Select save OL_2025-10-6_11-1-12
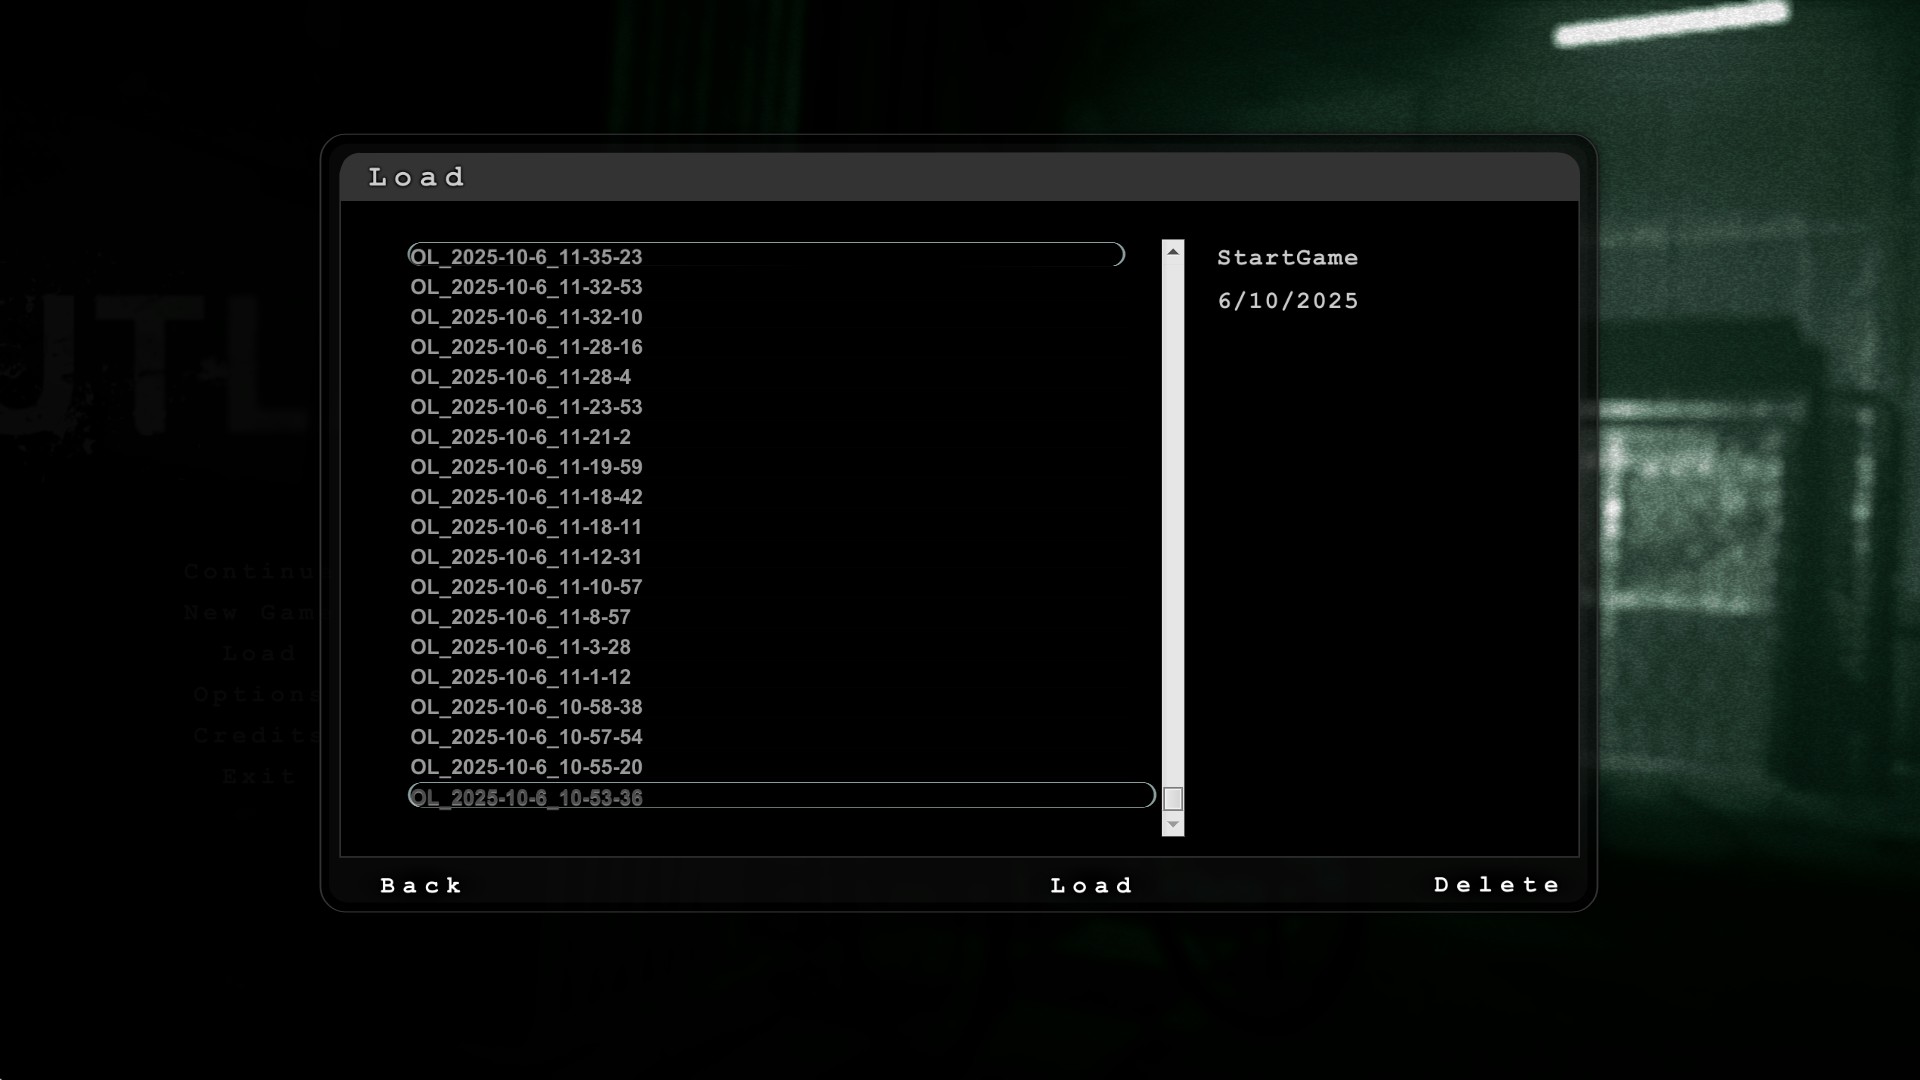The width and height of the screenshot is (1920, 1080). (x=520, y=677)
